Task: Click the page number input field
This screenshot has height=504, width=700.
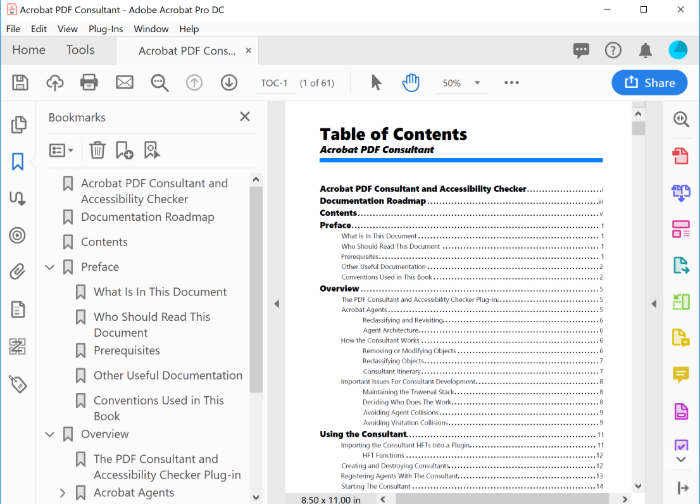Action: (274, 83)
